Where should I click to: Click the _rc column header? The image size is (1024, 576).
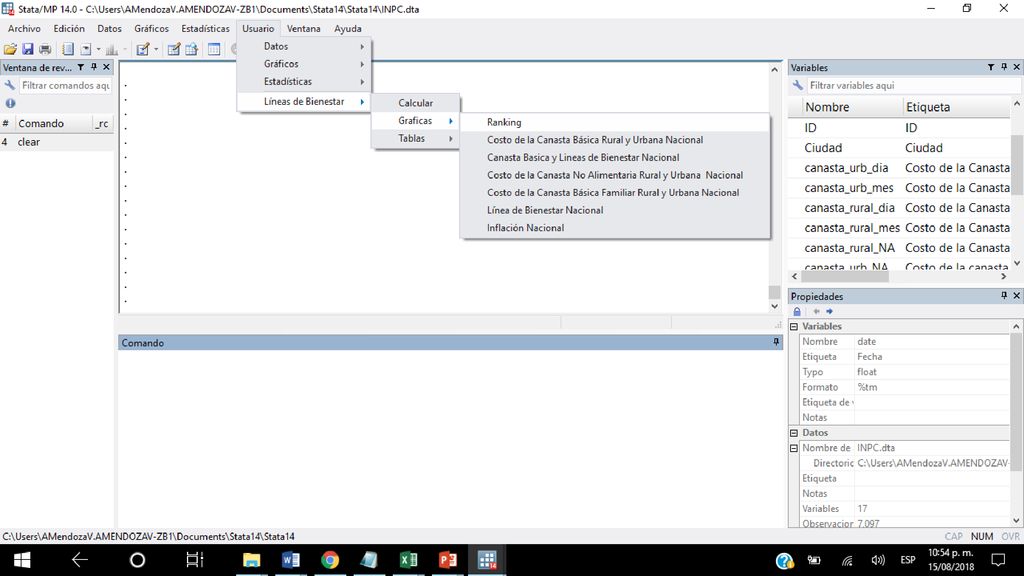102,123
